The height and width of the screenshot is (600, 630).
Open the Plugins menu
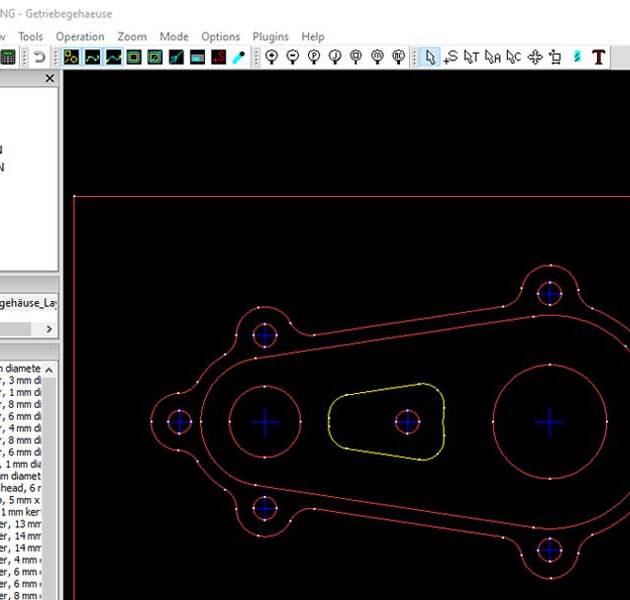point(270,36)
